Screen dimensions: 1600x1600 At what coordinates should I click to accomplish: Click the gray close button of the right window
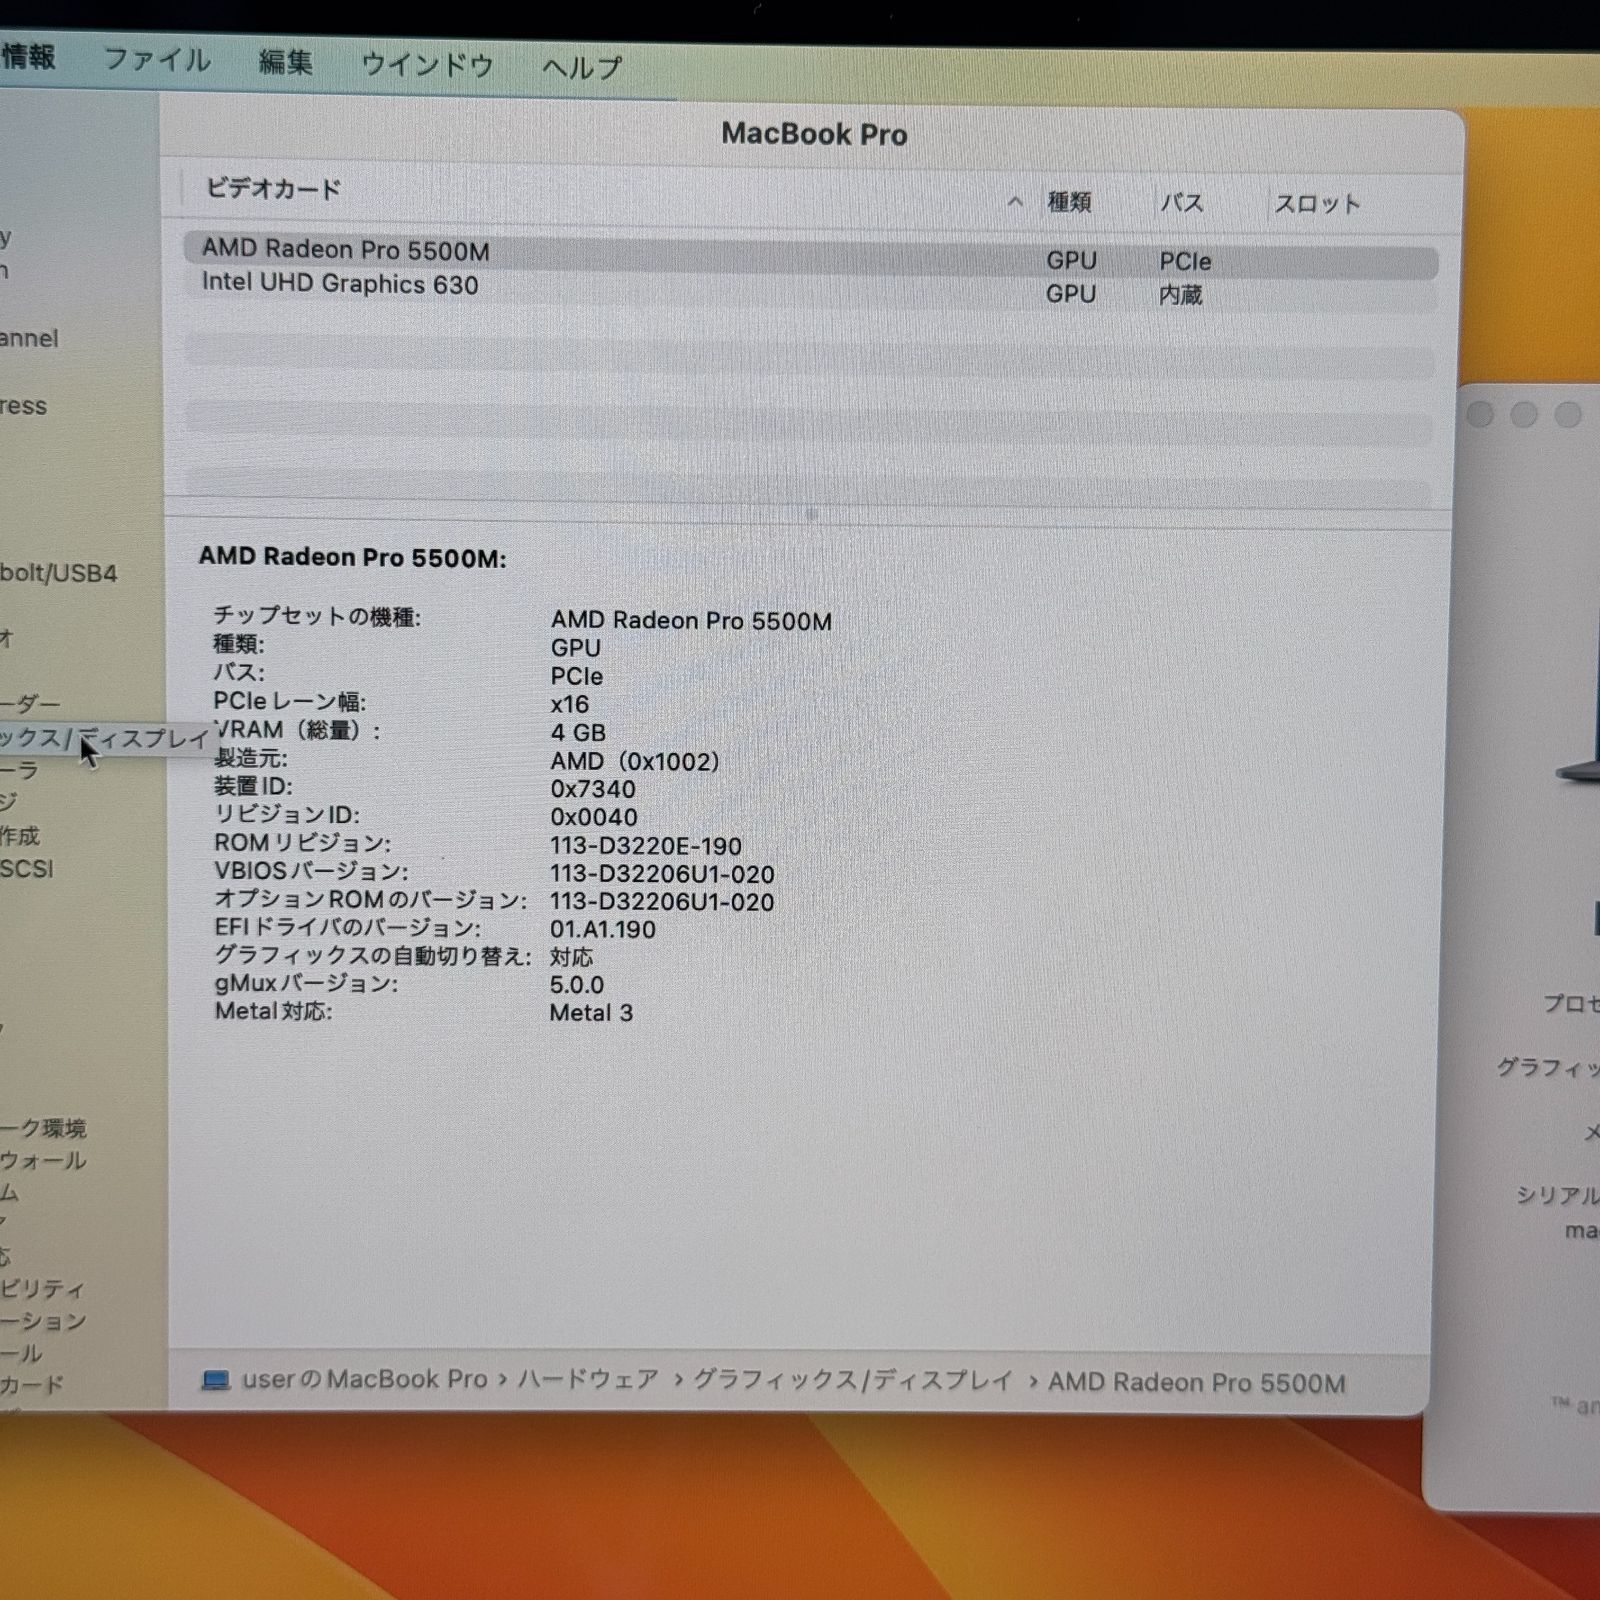1480,414
